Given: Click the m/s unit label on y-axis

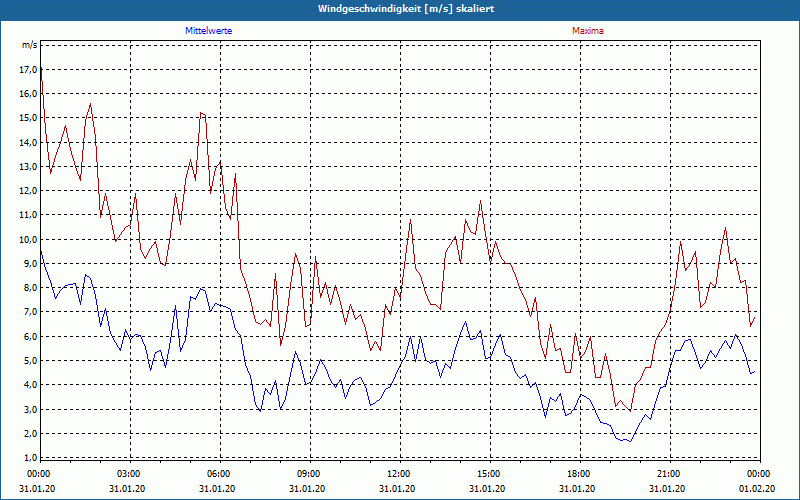Looking at the screenshot, I should (x=30, y=45).
